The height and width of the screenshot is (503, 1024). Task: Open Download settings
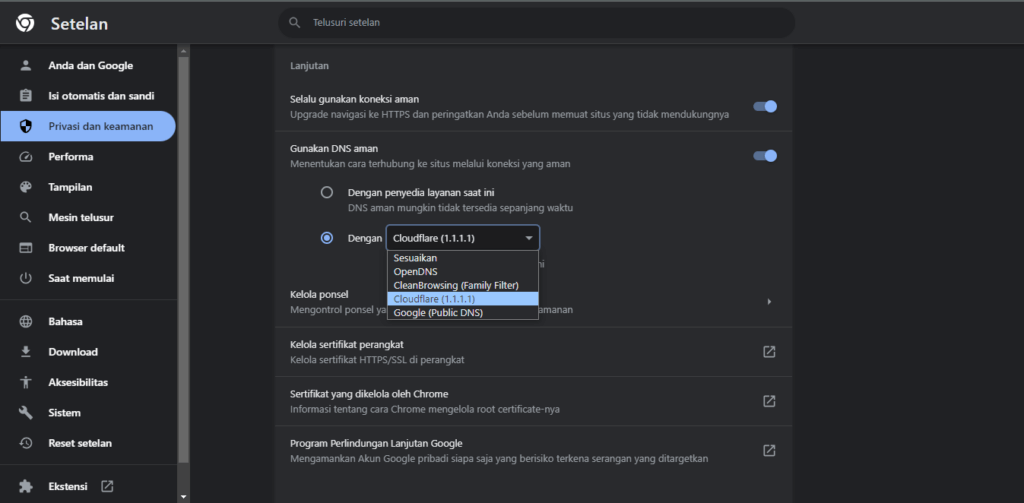coord(88,352)
